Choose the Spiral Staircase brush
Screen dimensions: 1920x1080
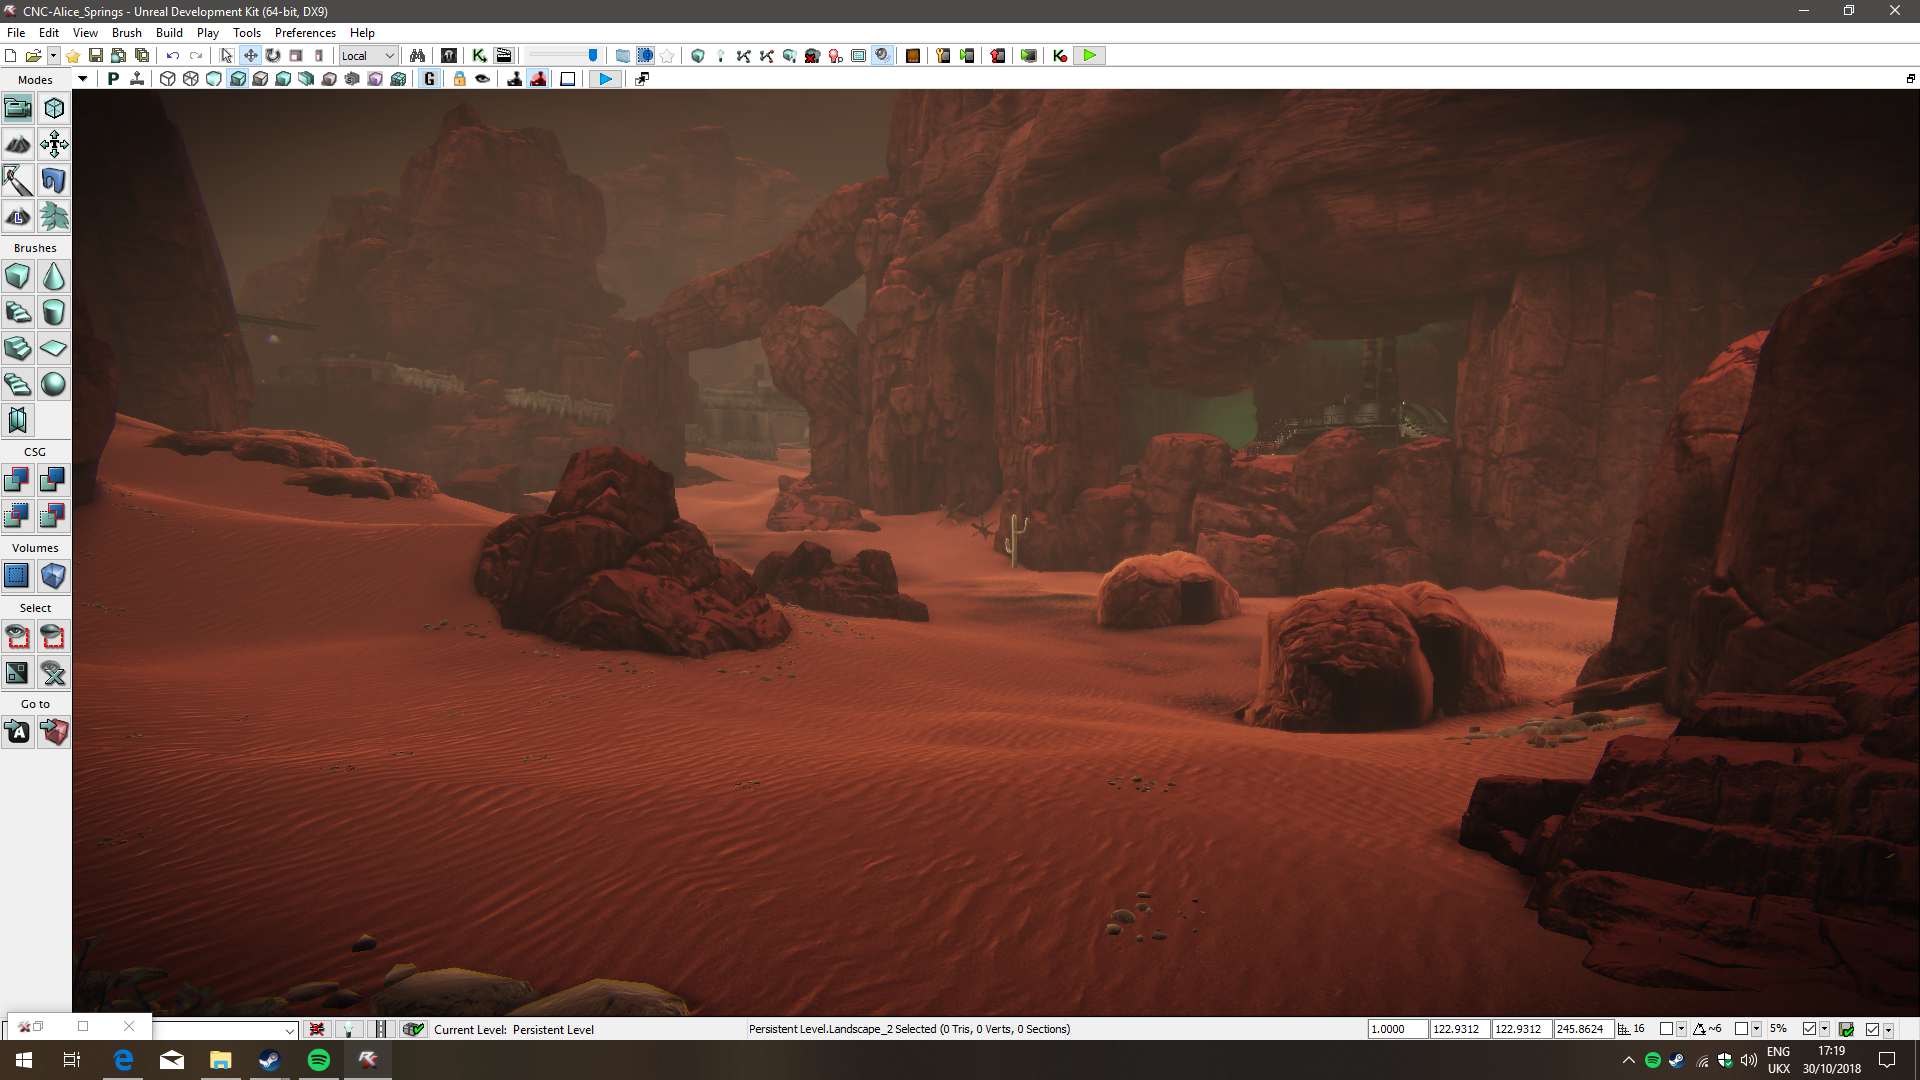point(18,384)
